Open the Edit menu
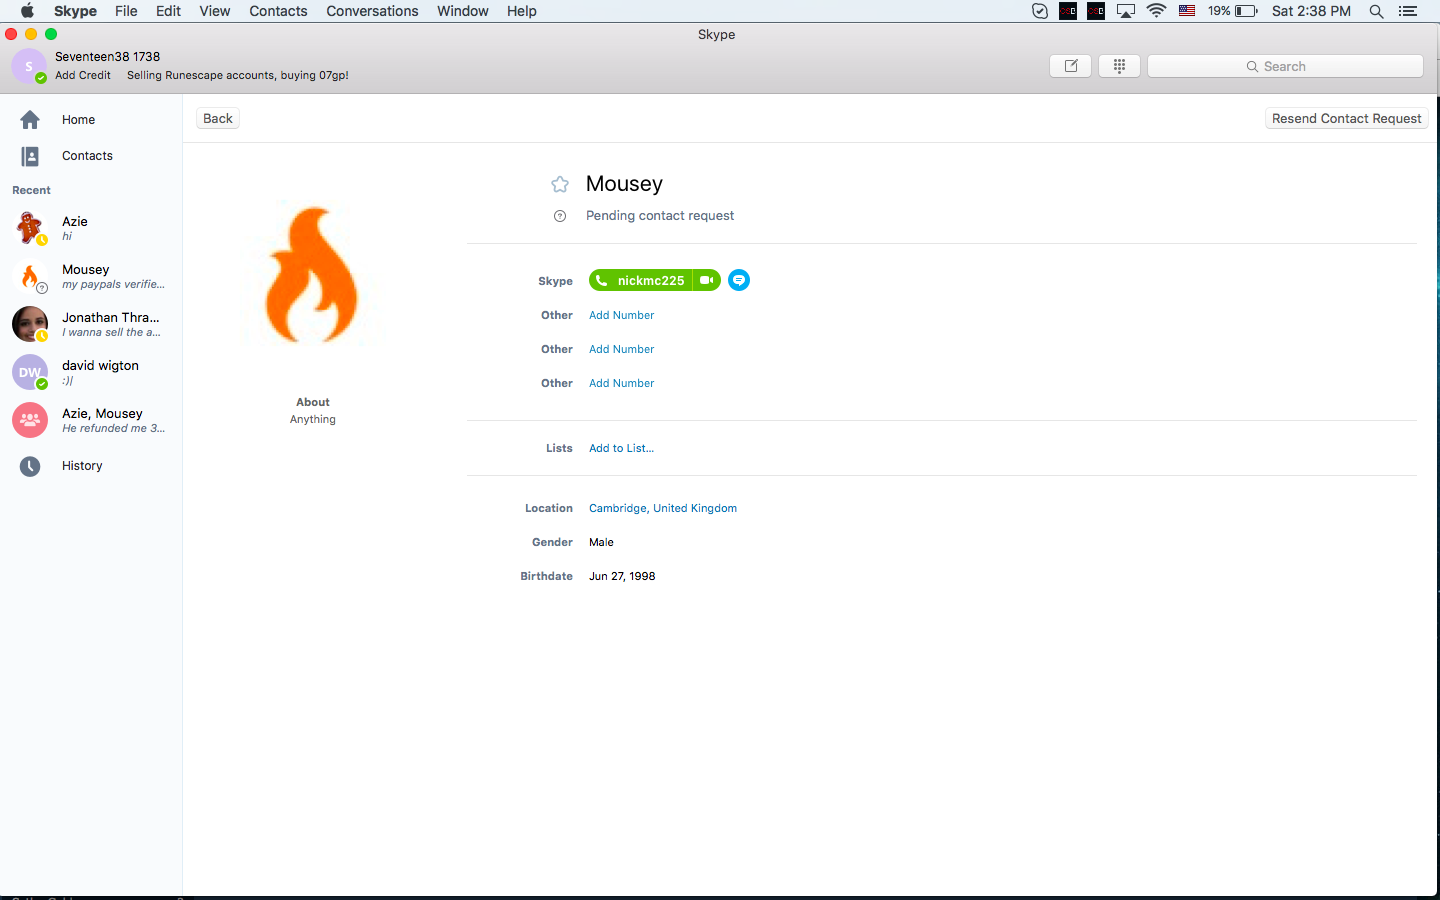This screenshot has height=900, width=1440. click(168, 11)
